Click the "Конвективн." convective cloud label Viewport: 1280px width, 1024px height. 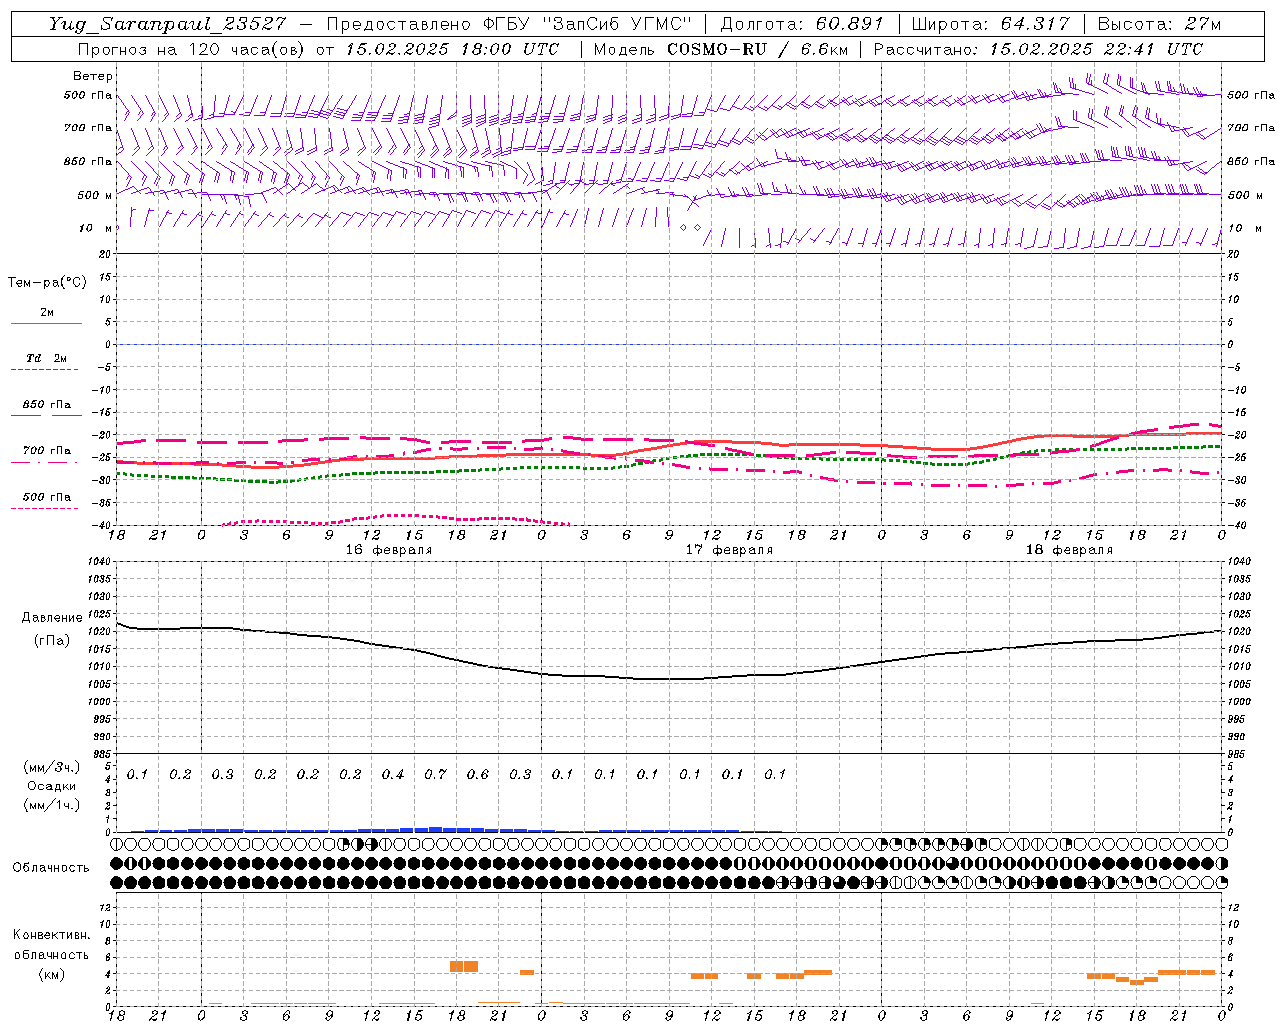[52, 935]
